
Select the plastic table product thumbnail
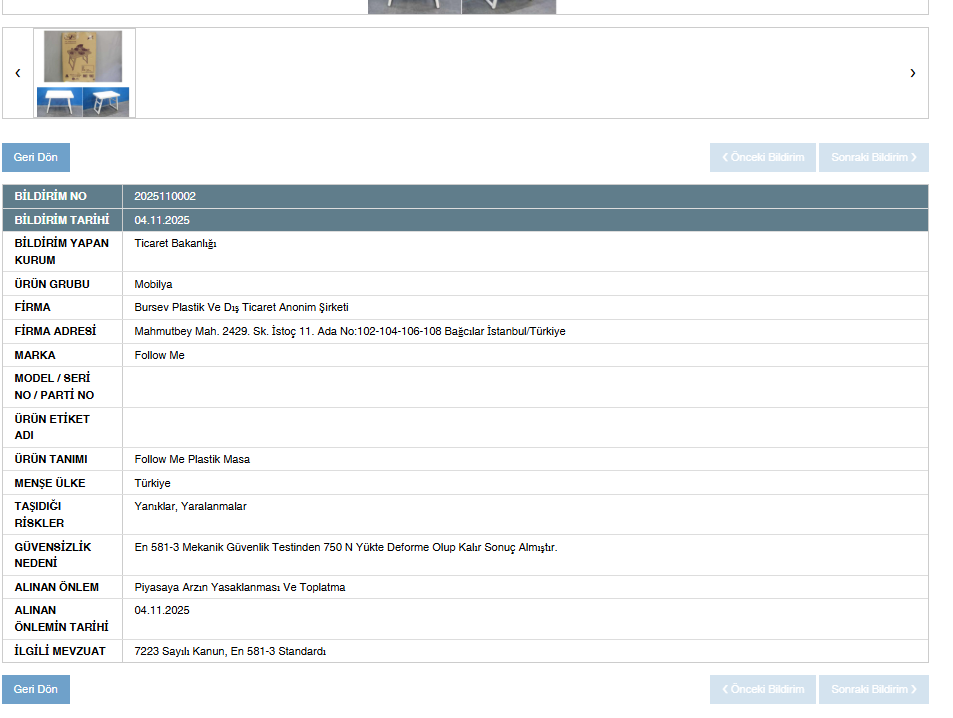coord(84,73)
